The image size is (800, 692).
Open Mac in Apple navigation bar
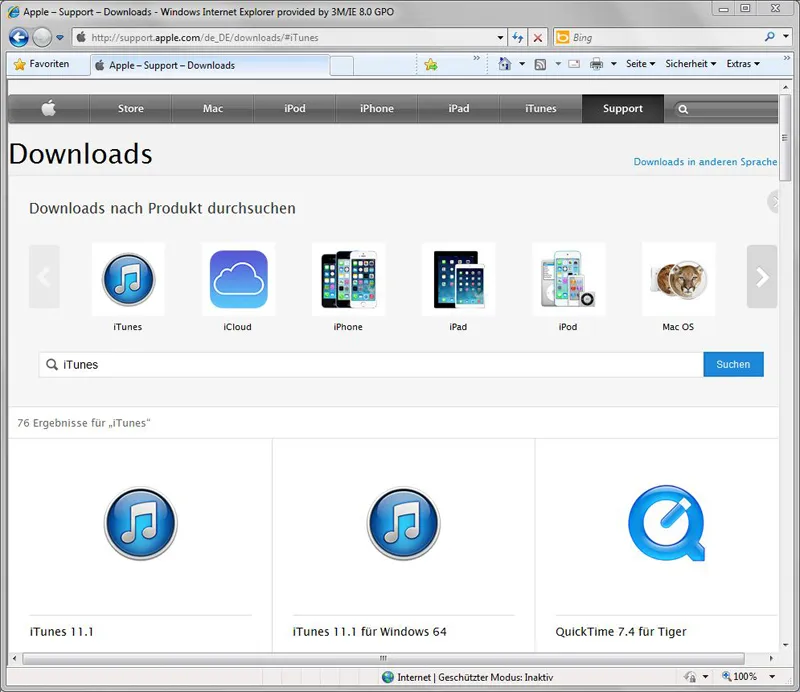click(213, 108)
